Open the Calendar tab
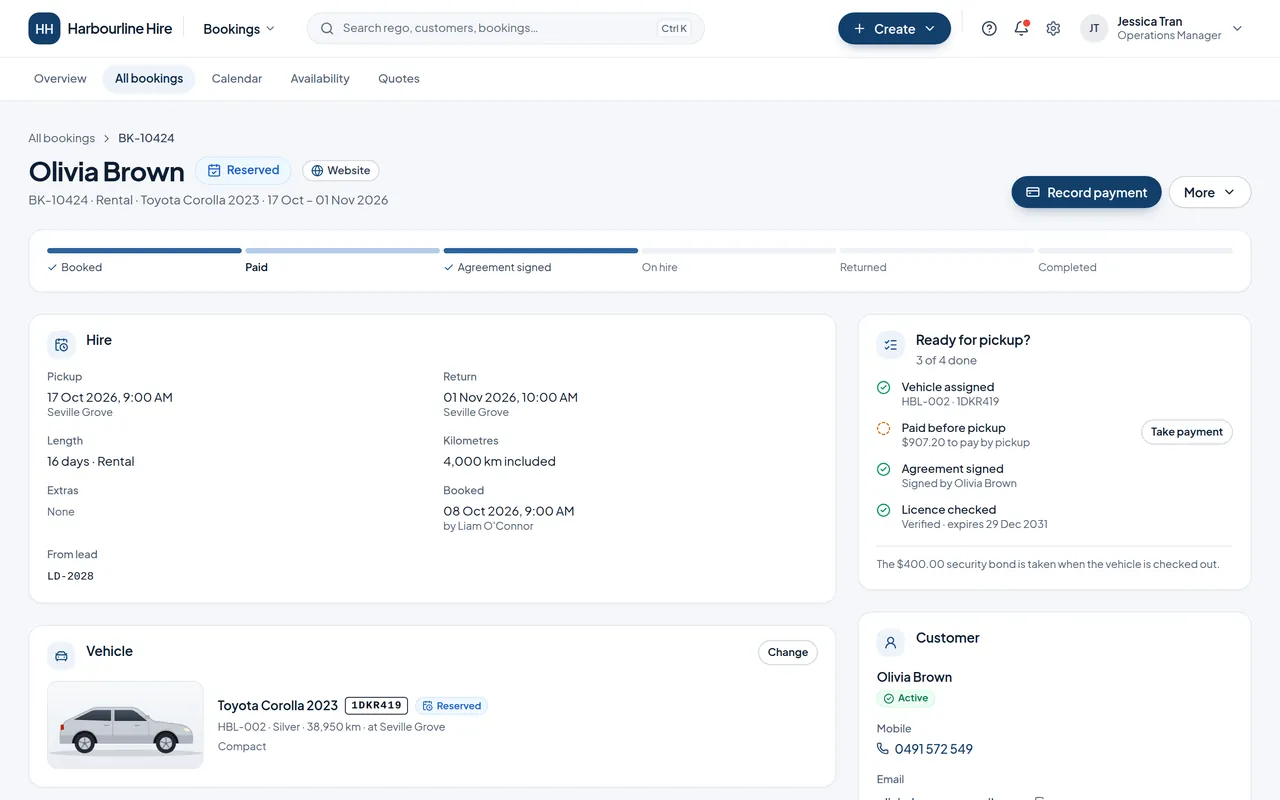The height and width of the screenshot is (800, 1280). (237, 79)
